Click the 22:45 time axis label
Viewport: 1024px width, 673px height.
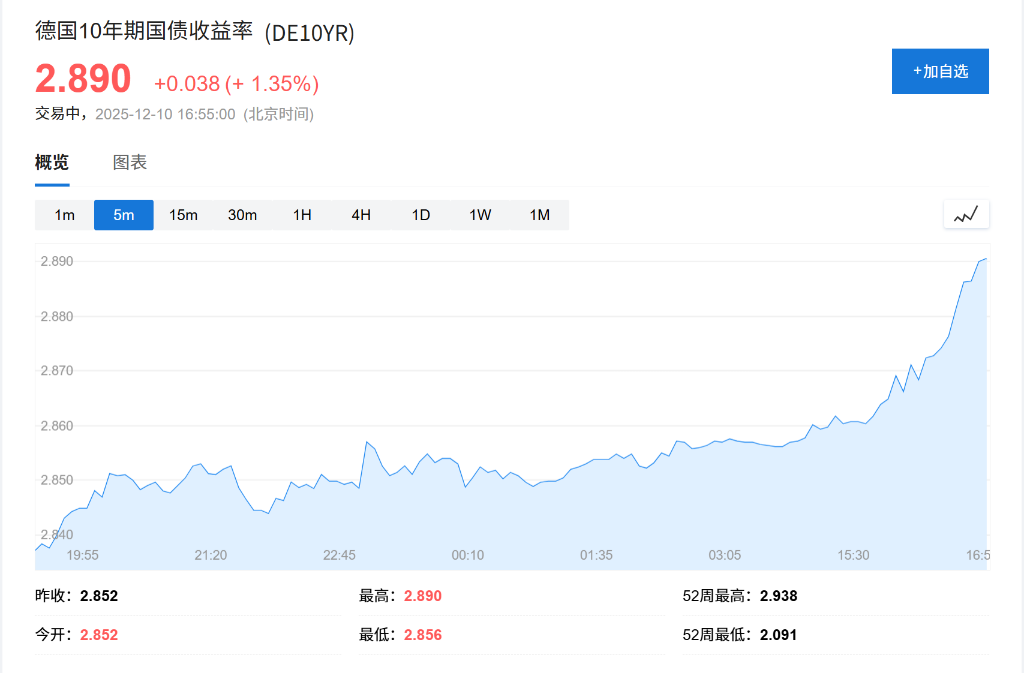click(339, 555)
